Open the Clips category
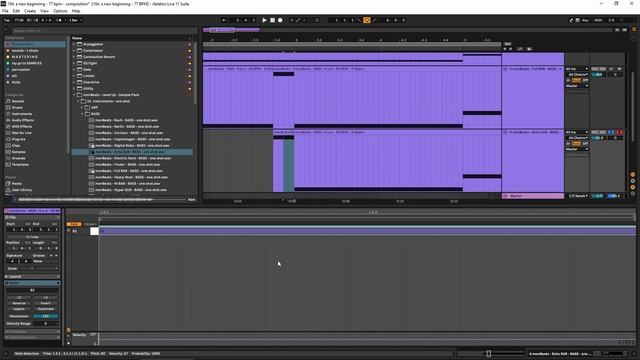Image resolution: width=640 pixels, height=360 pixels. [16, 145]
